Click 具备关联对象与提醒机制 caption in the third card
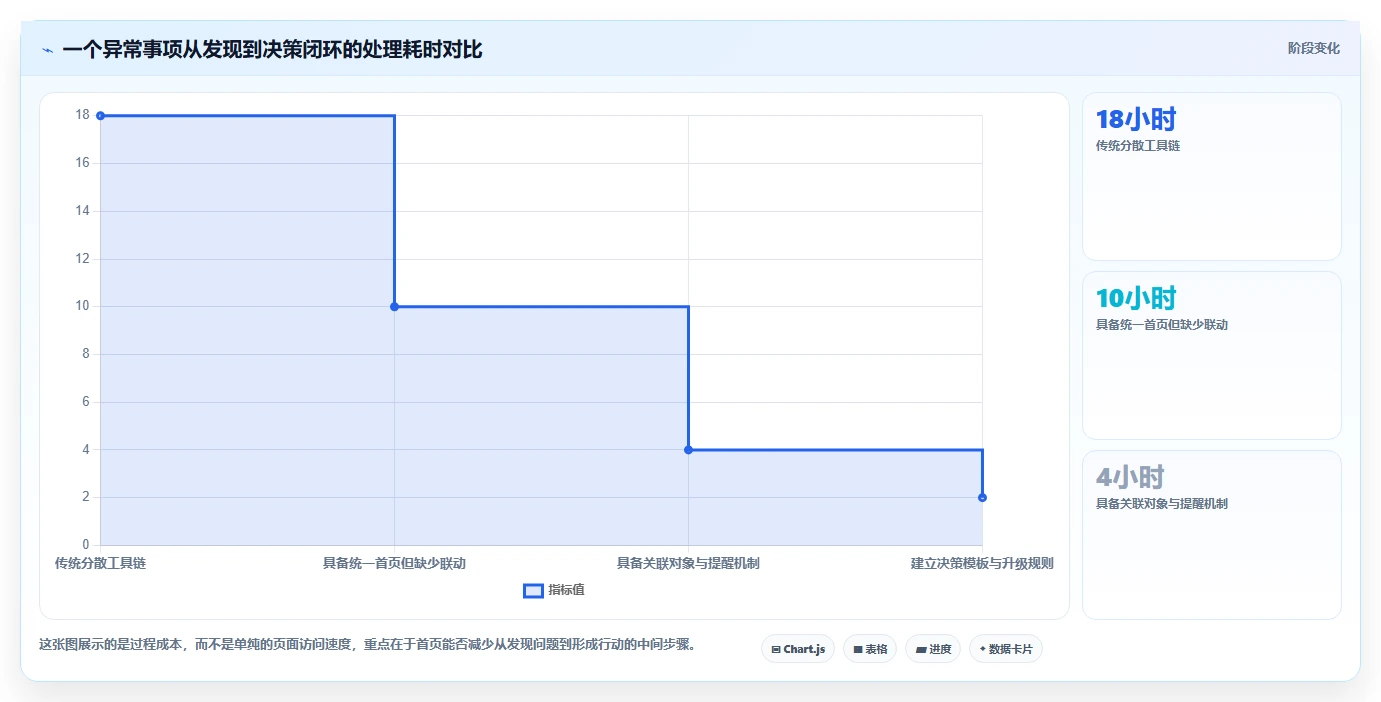 (1162, 504)
